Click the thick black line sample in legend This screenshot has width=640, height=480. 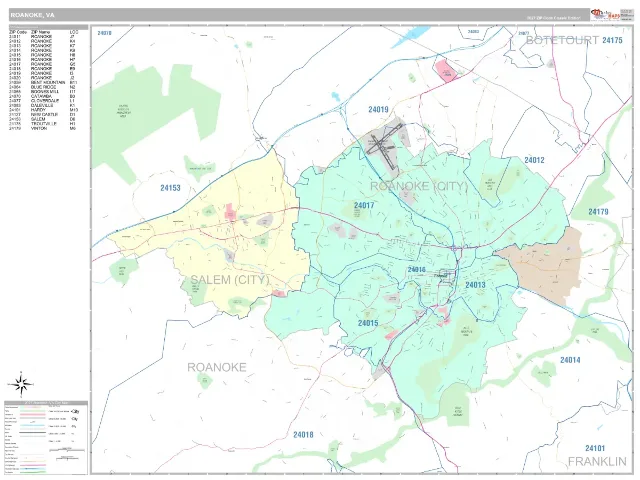[33, 433]
